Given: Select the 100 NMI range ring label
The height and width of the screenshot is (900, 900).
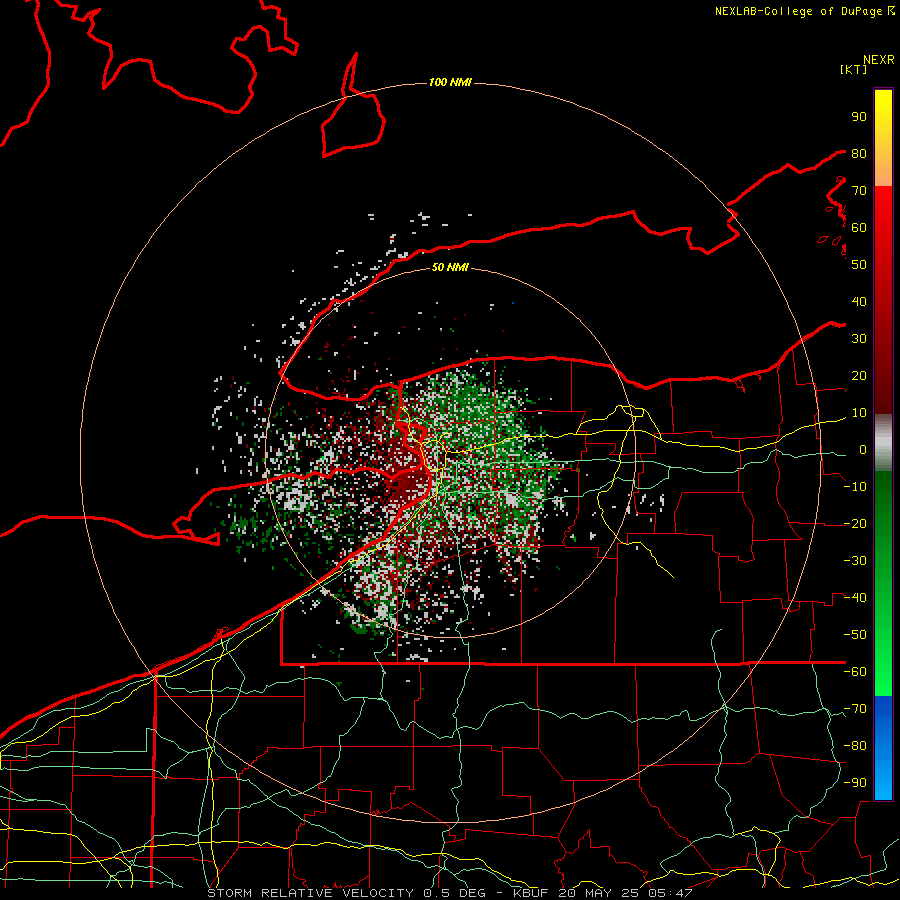Looking at the screenshot, I should [450, 83].
